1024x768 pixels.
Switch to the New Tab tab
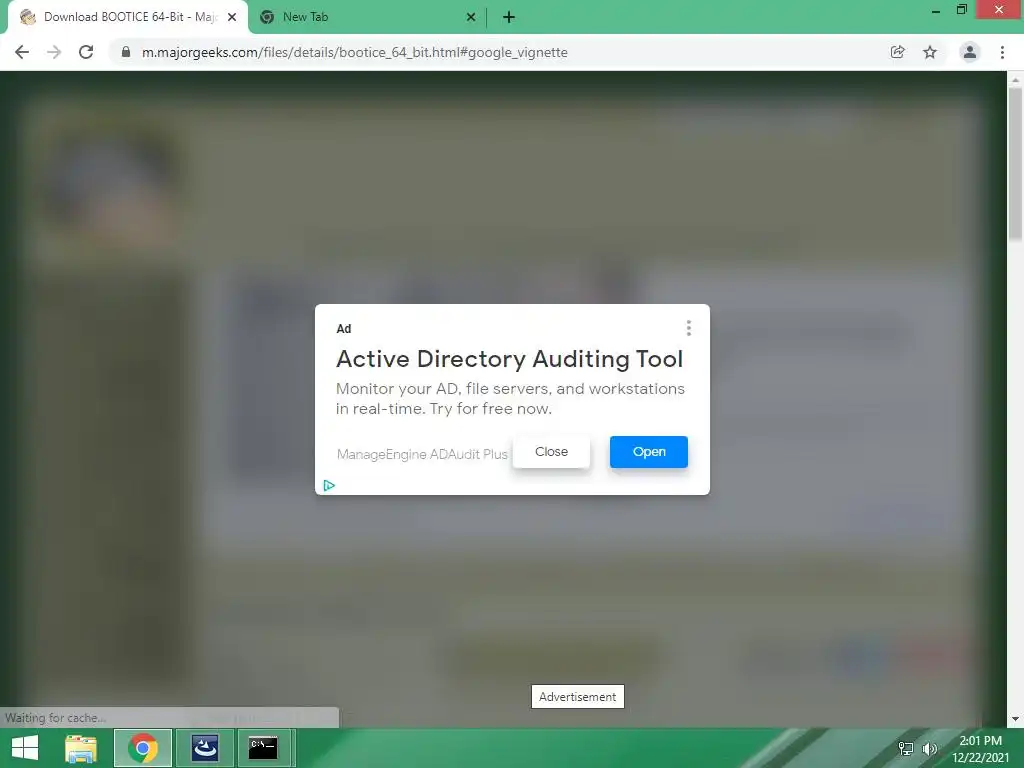click(368, 17)
